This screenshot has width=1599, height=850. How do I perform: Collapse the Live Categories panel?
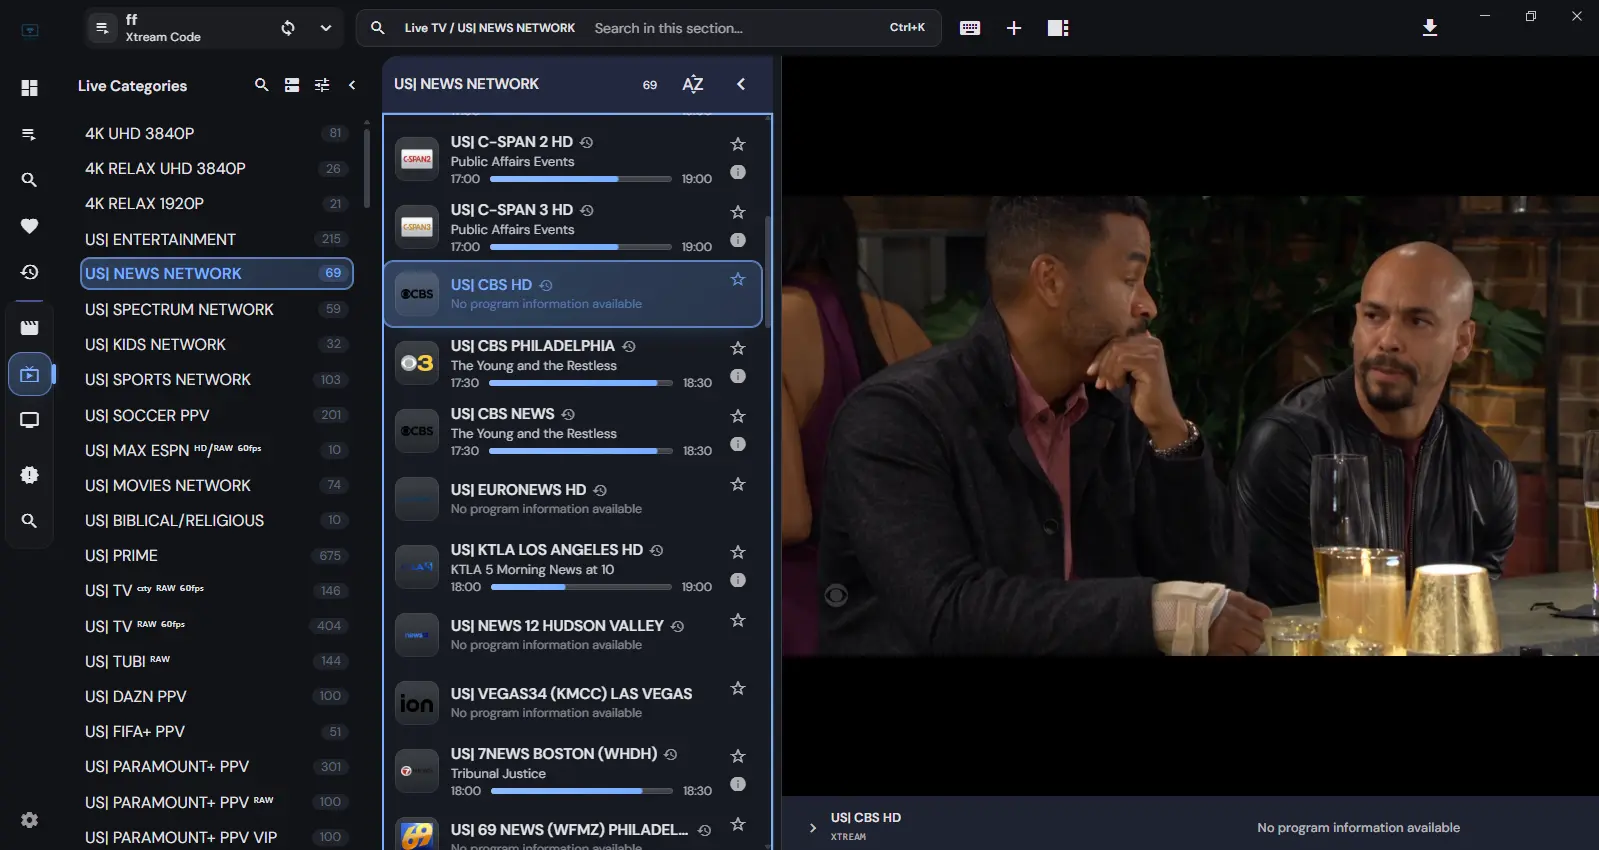pos(352,85)
